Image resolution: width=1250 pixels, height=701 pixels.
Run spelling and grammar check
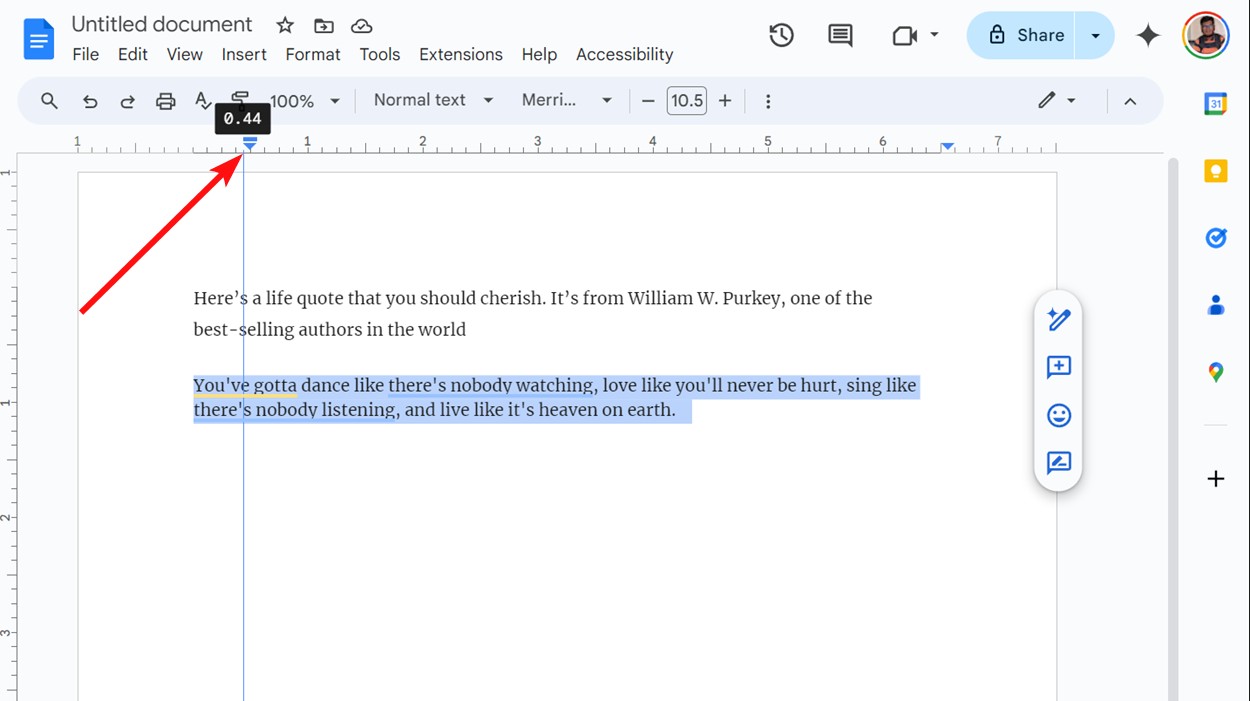(202, 100)
